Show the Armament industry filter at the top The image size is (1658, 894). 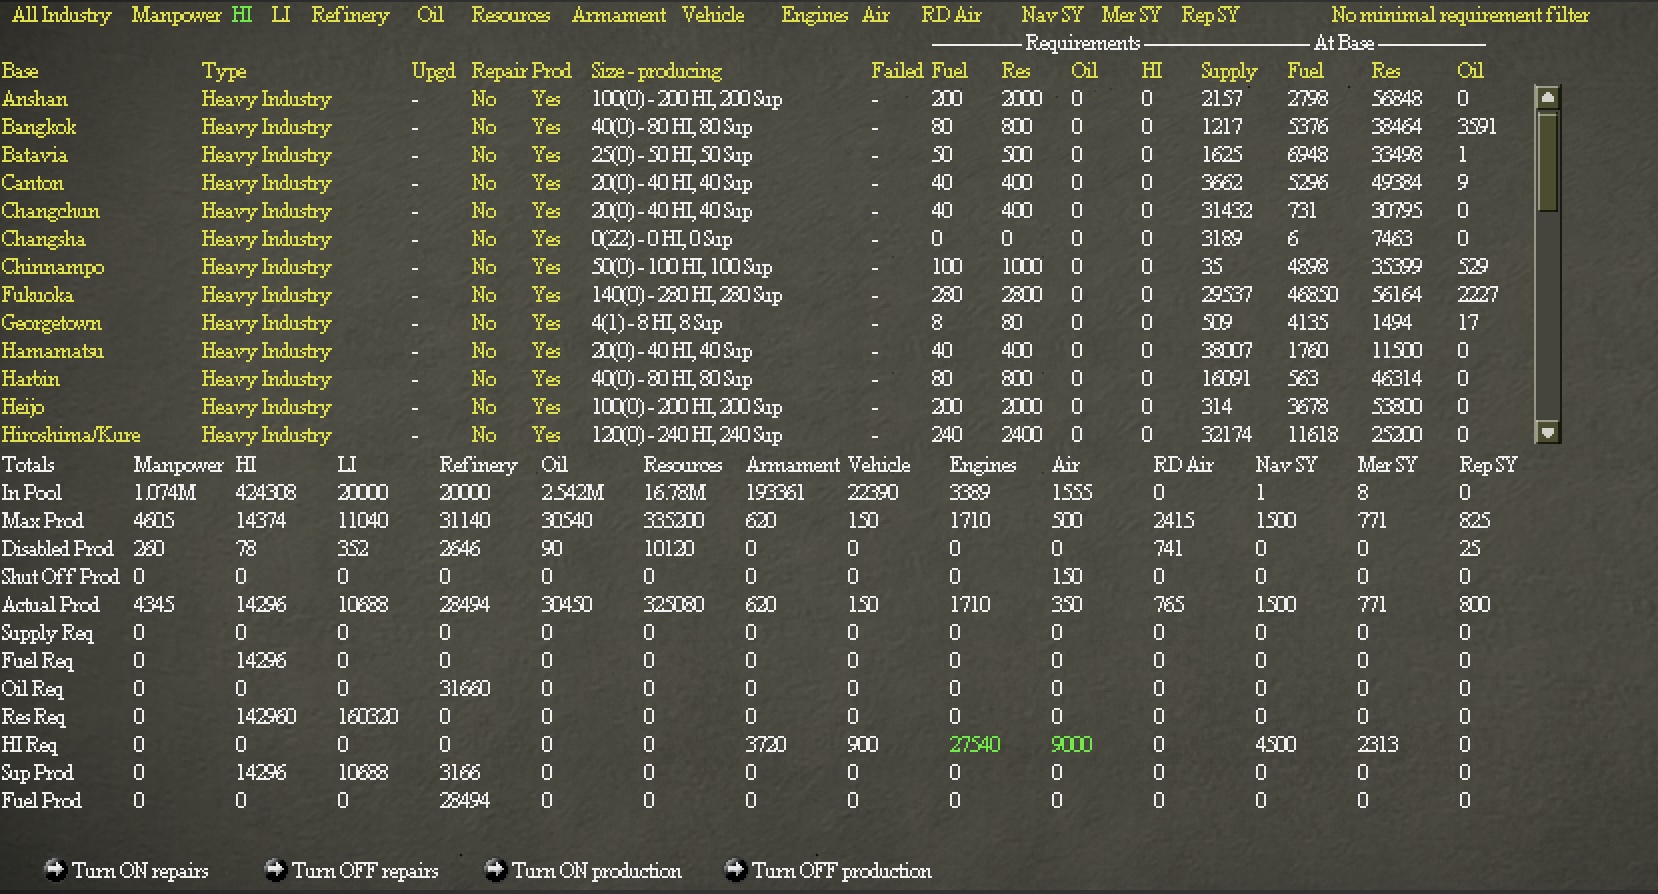click(619, 15)
